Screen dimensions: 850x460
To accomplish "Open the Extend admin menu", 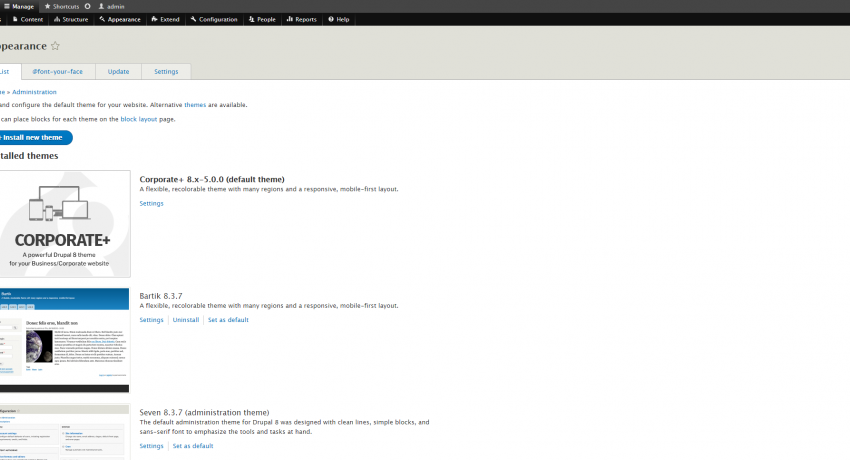I will 165,20.
